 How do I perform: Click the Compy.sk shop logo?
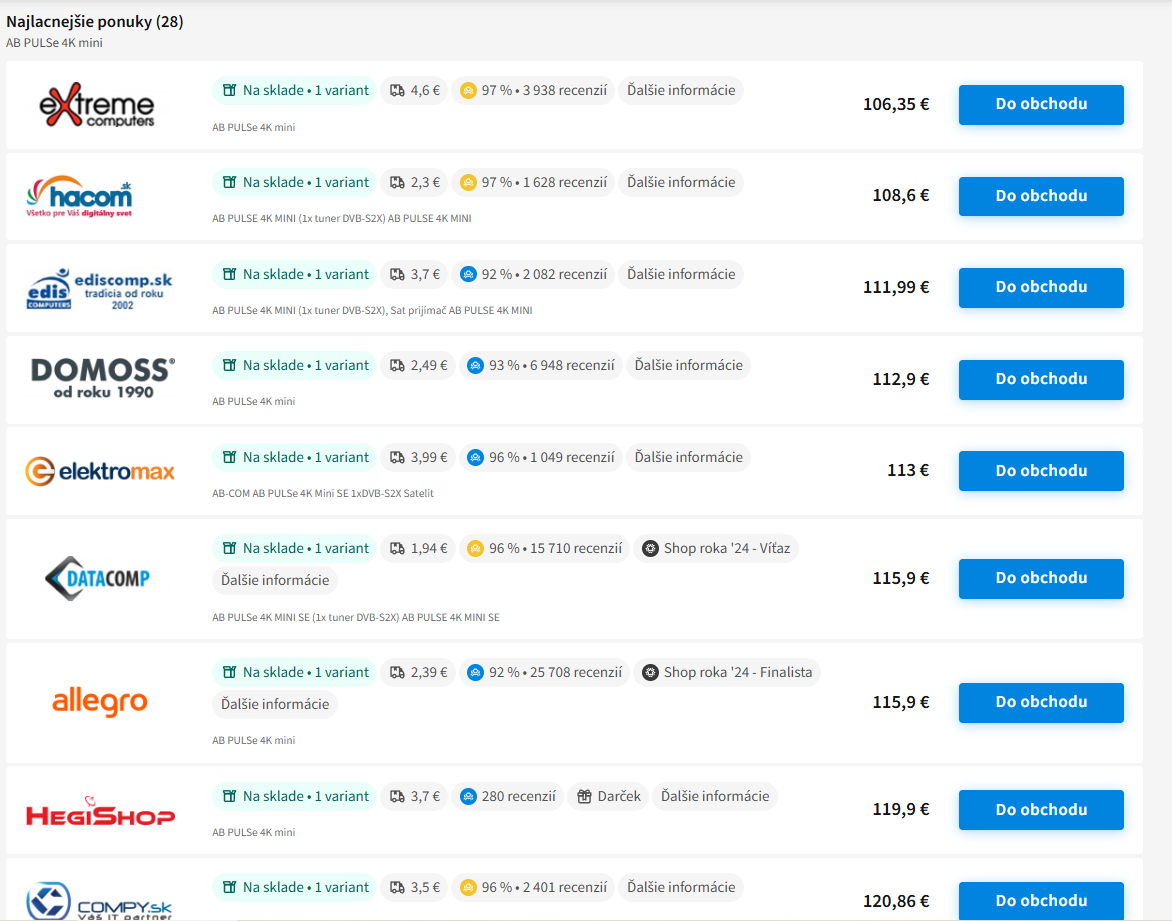click(99, 900)
